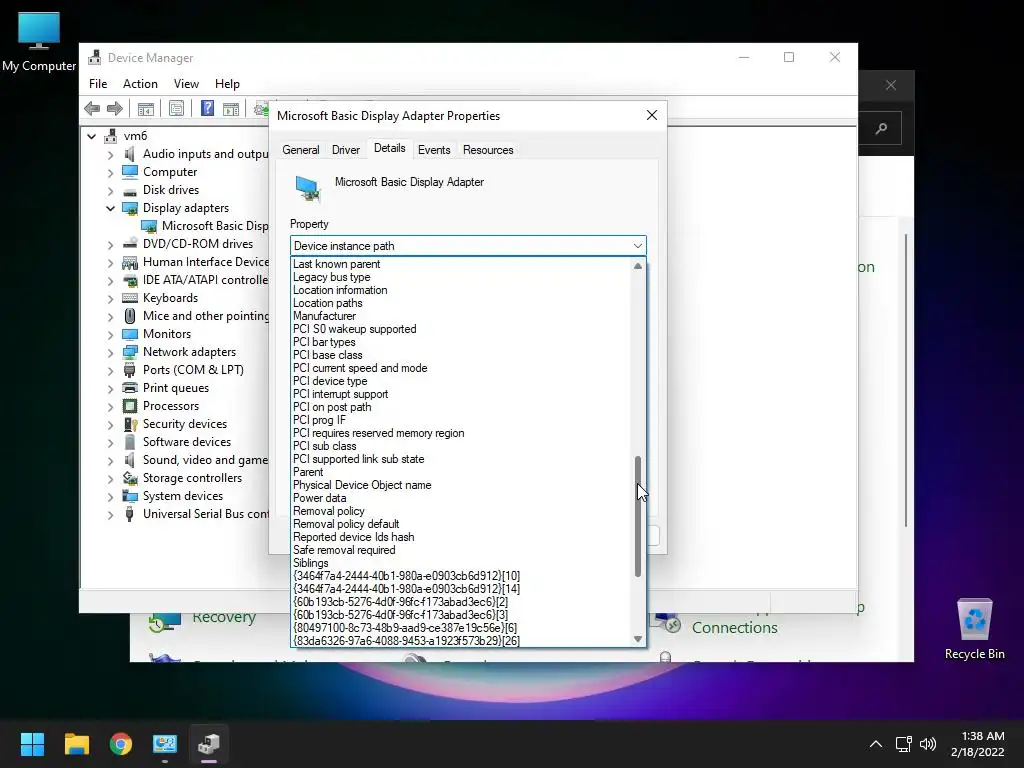Click the Network adapters icon
This screenshot has width=1024, height=768.
(x=130, y=352)
